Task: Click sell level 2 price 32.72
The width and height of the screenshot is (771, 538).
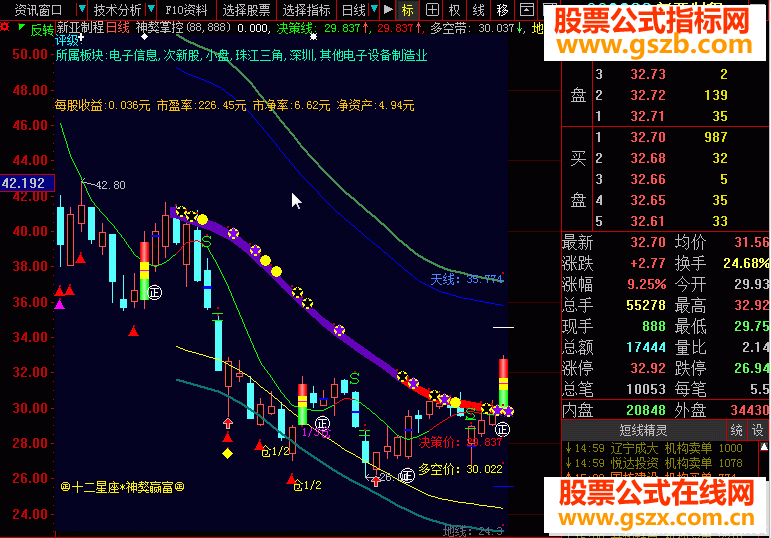Action: point(648,95)
